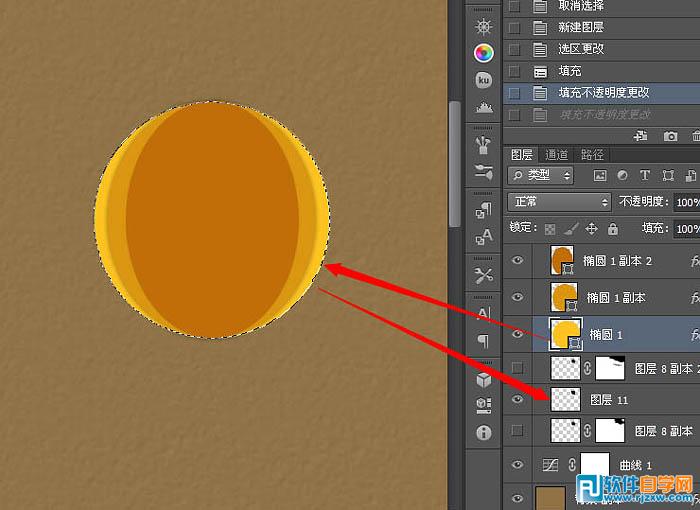Open the Kuler panel ku icon
700x510 pixels.
[x=483, y=80]
